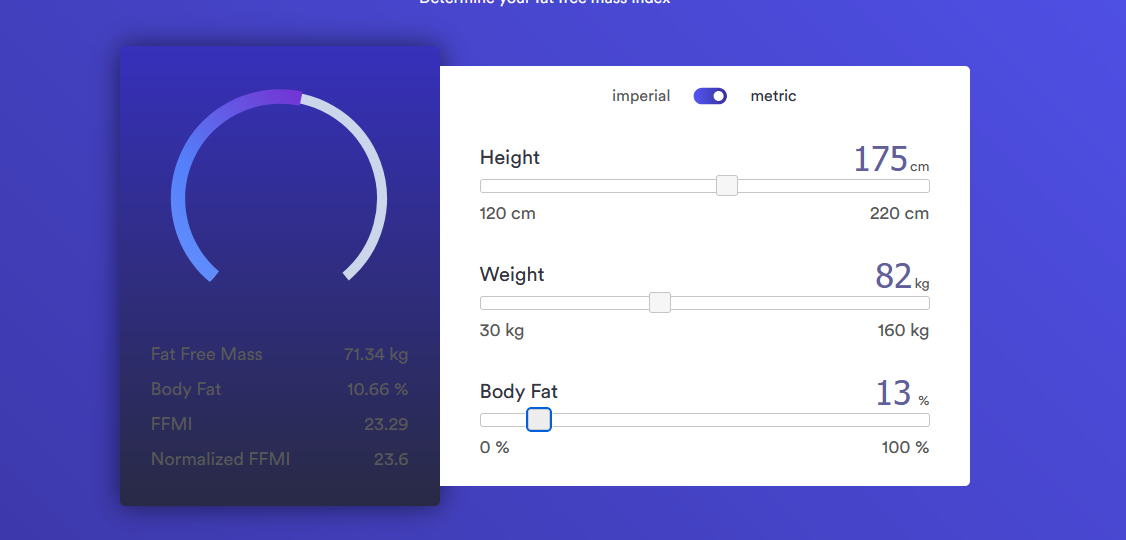Select the metric unit label
The height and width of the screenshot is (540, 1126).
click(x=773, y=96)
